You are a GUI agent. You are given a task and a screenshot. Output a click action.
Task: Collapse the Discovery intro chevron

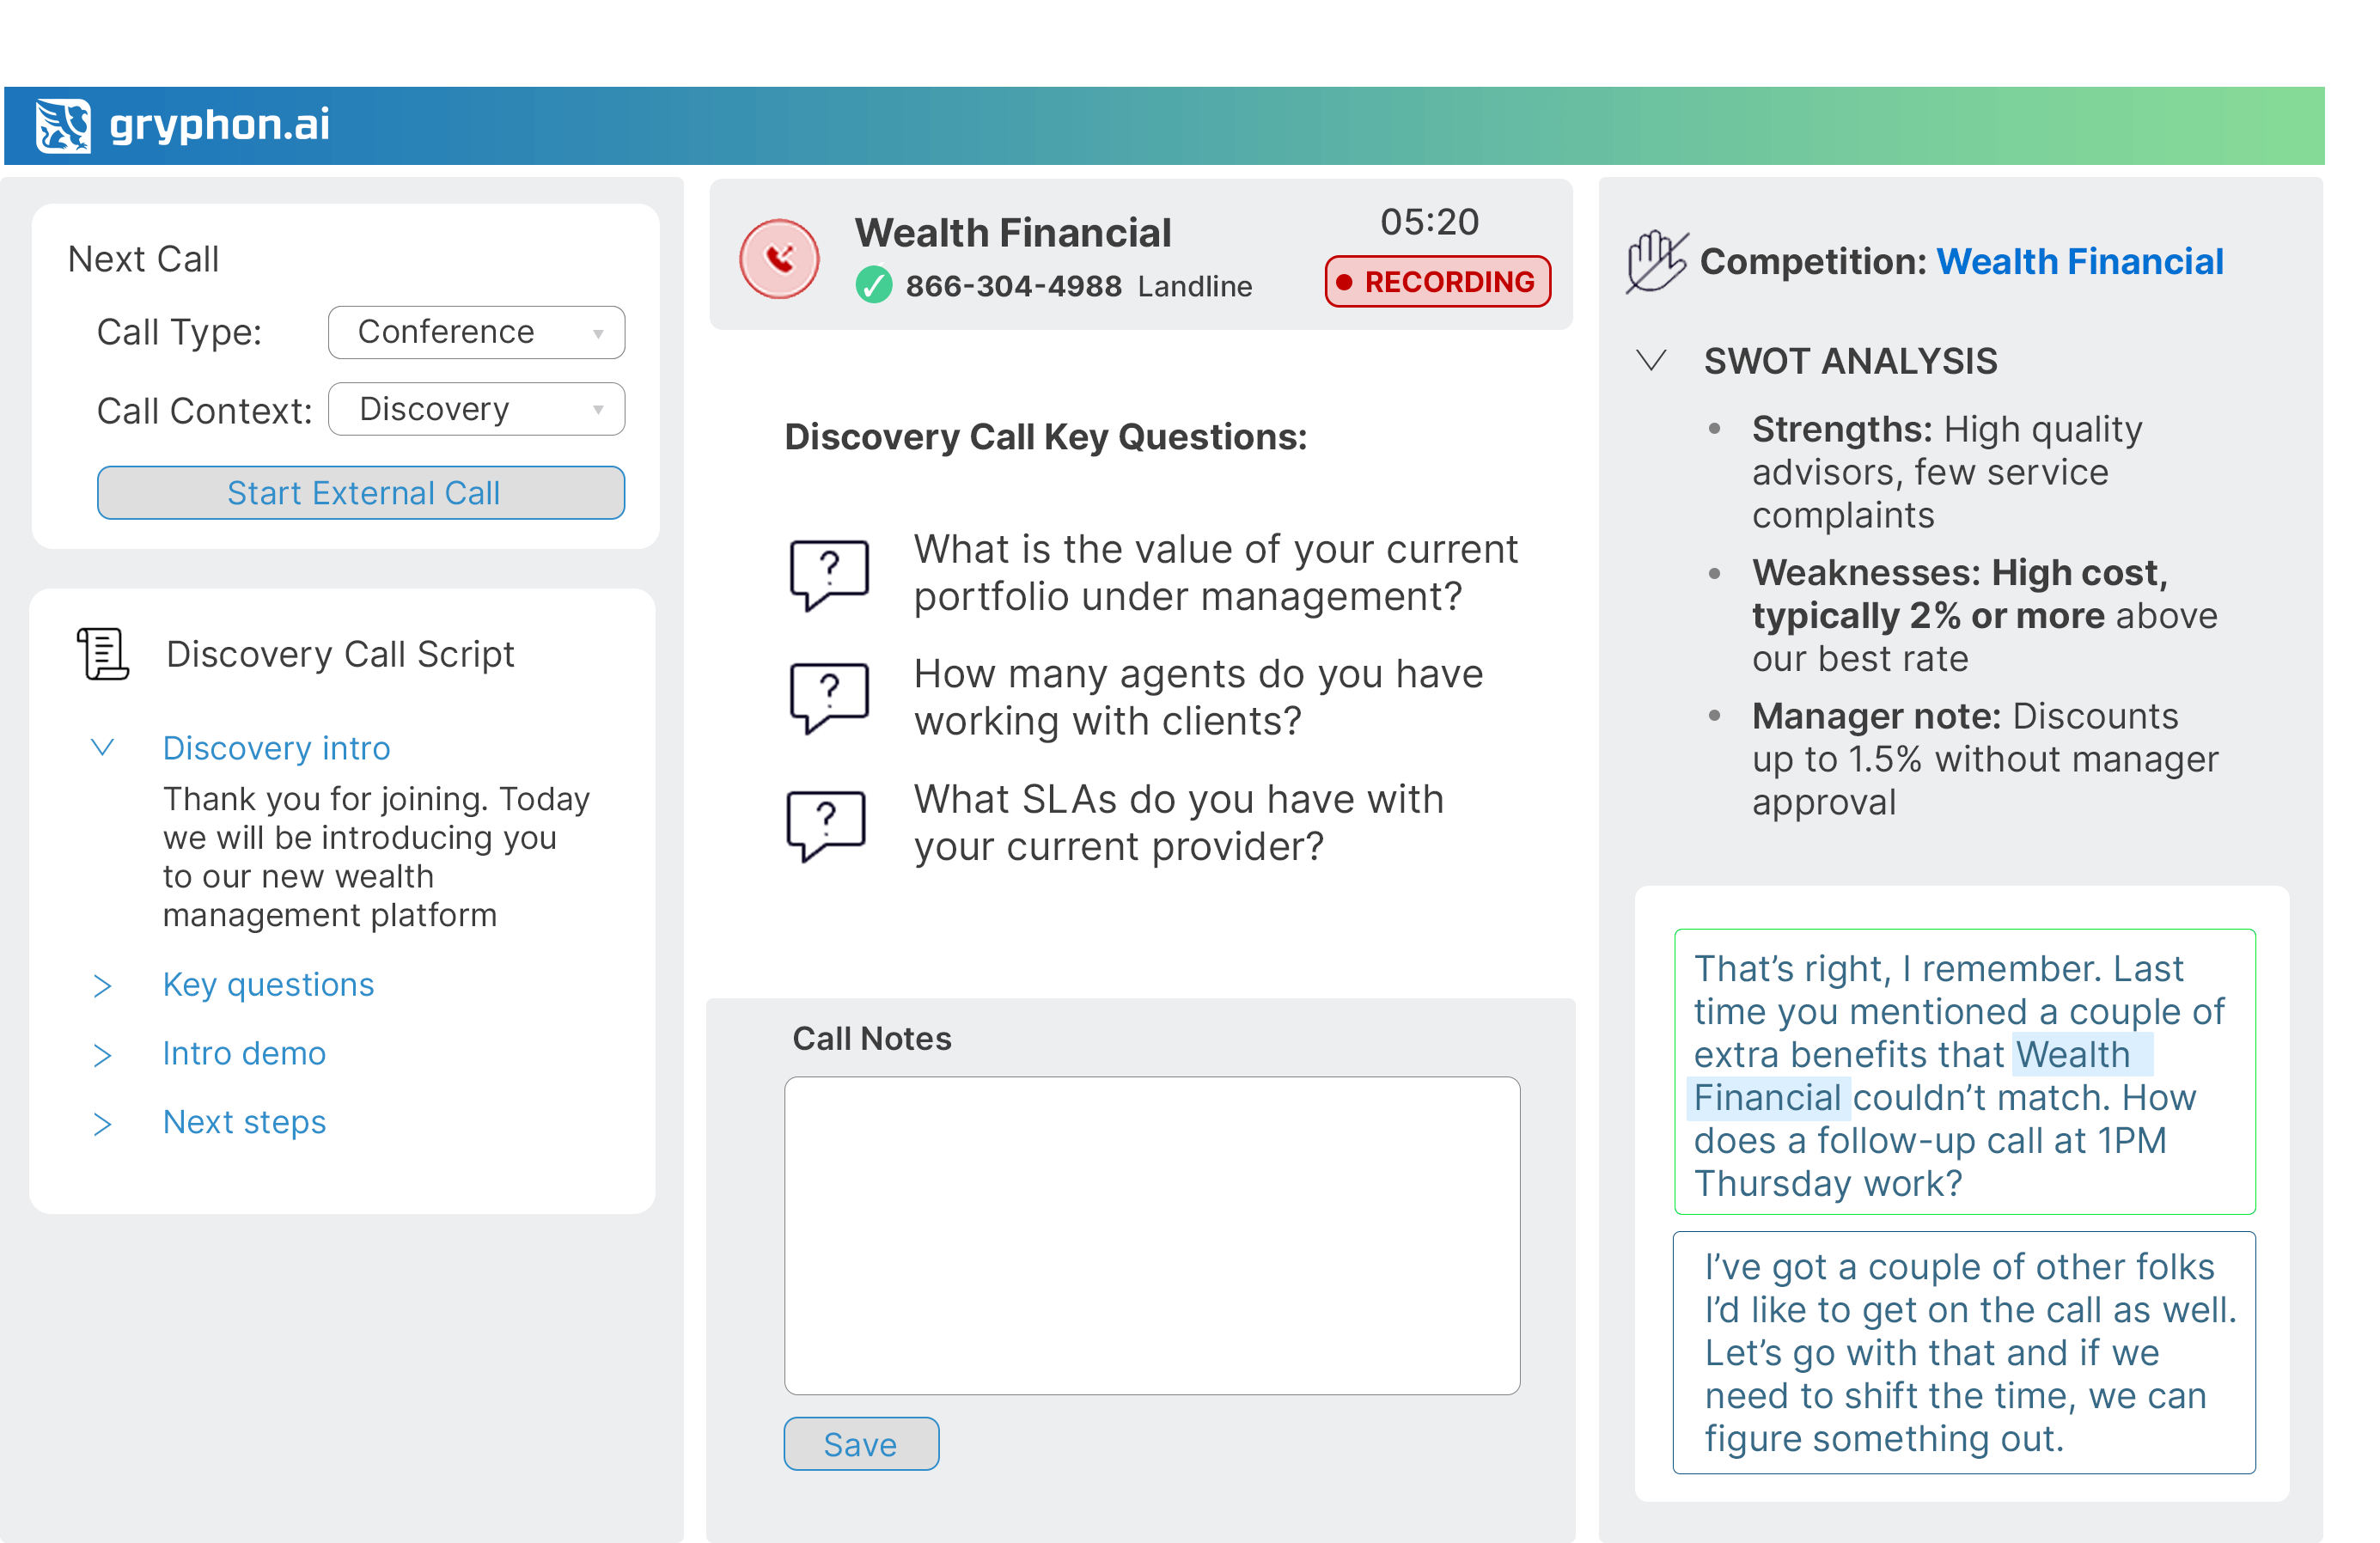tap(102, 747)
